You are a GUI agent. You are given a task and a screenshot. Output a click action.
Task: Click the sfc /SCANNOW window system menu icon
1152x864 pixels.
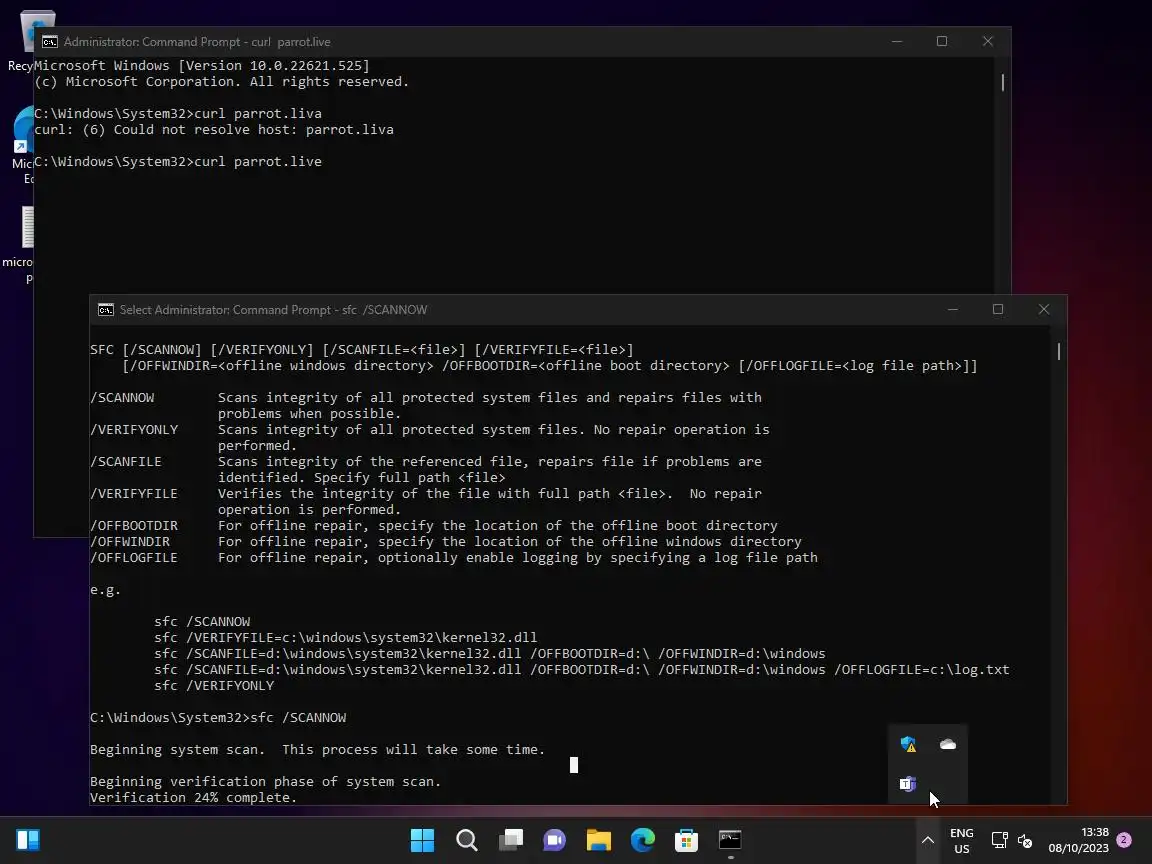click(106, 310)
